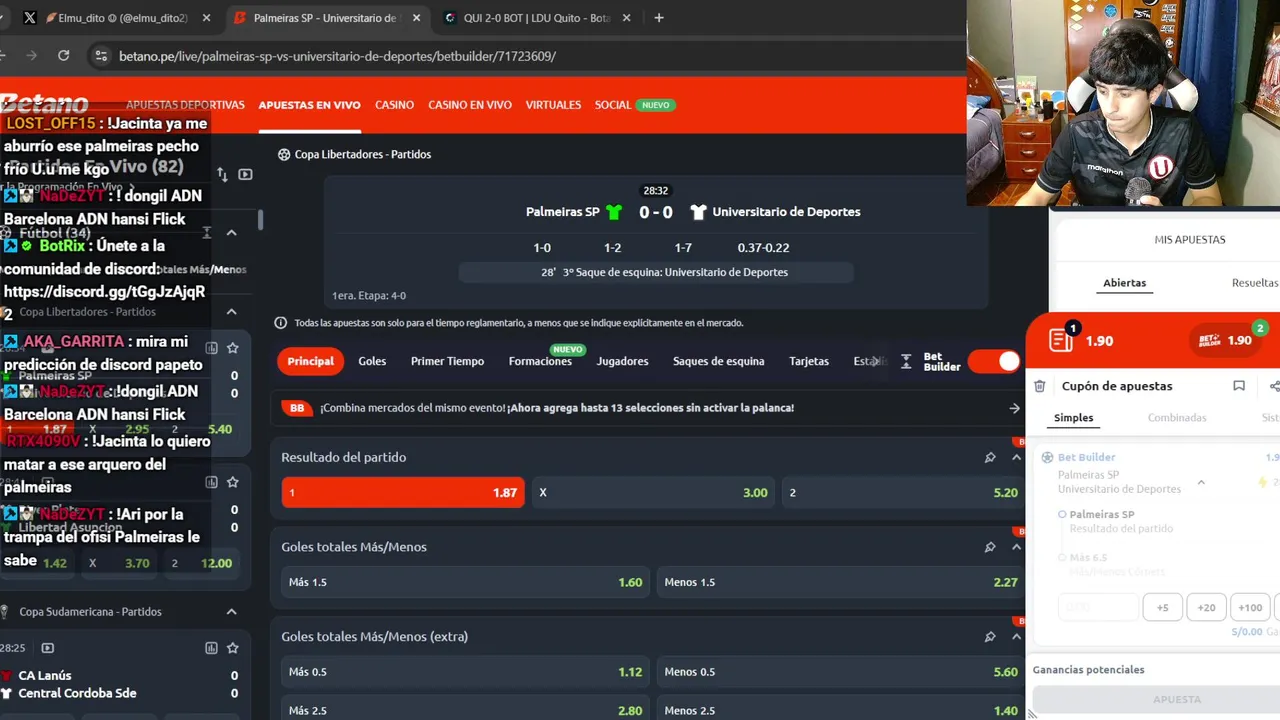
Task: Pin the Goles totales Más/Menos (extra) market
Action: 990,636
